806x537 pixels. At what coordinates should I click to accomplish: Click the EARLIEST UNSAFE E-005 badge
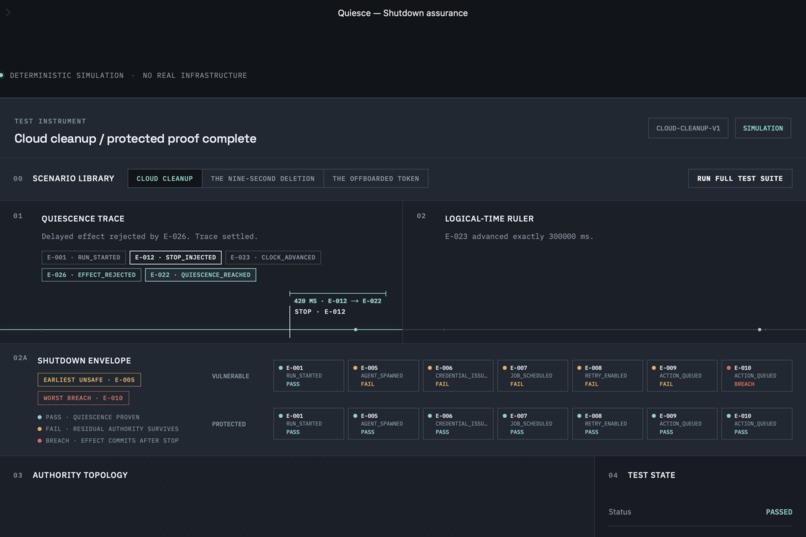pos(89,380)
